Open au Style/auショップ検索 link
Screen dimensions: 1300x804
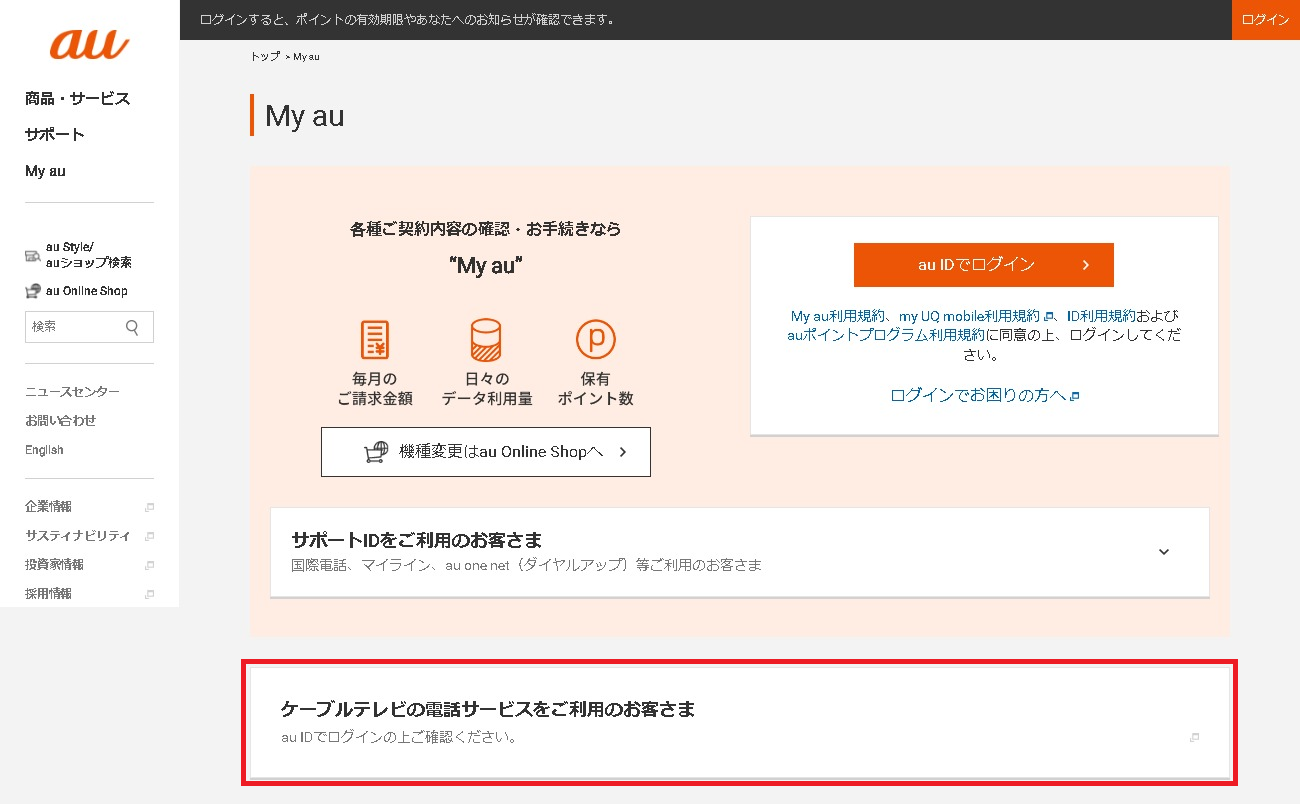tap(88, 255)
